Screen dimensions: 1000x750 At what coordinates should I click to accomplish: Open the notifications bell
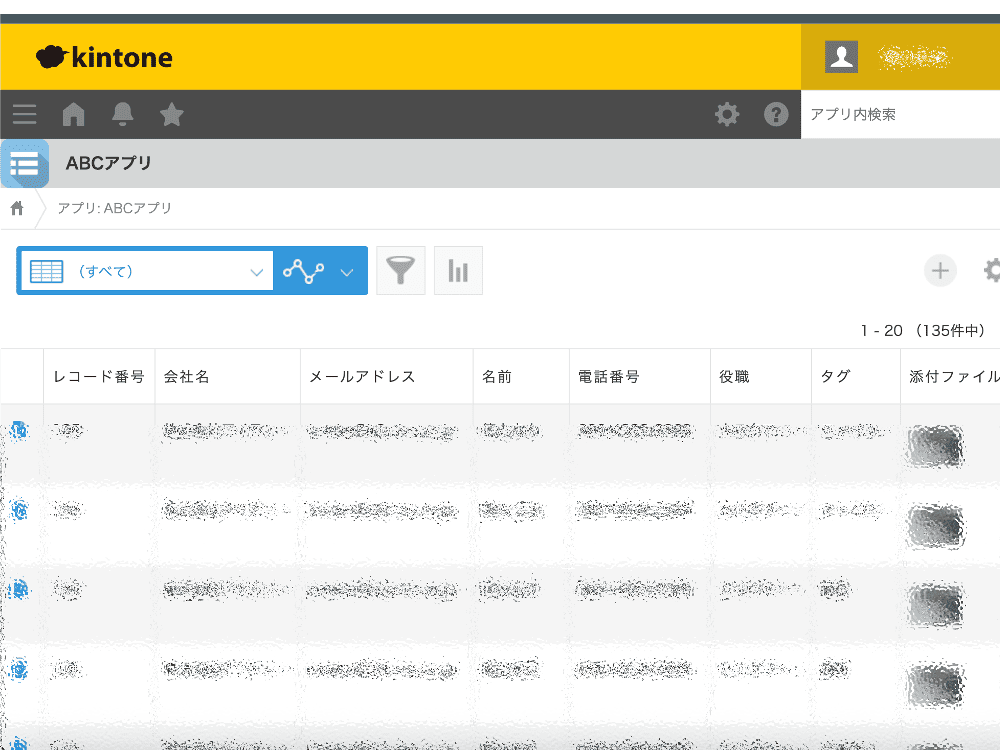coord(123,114)
